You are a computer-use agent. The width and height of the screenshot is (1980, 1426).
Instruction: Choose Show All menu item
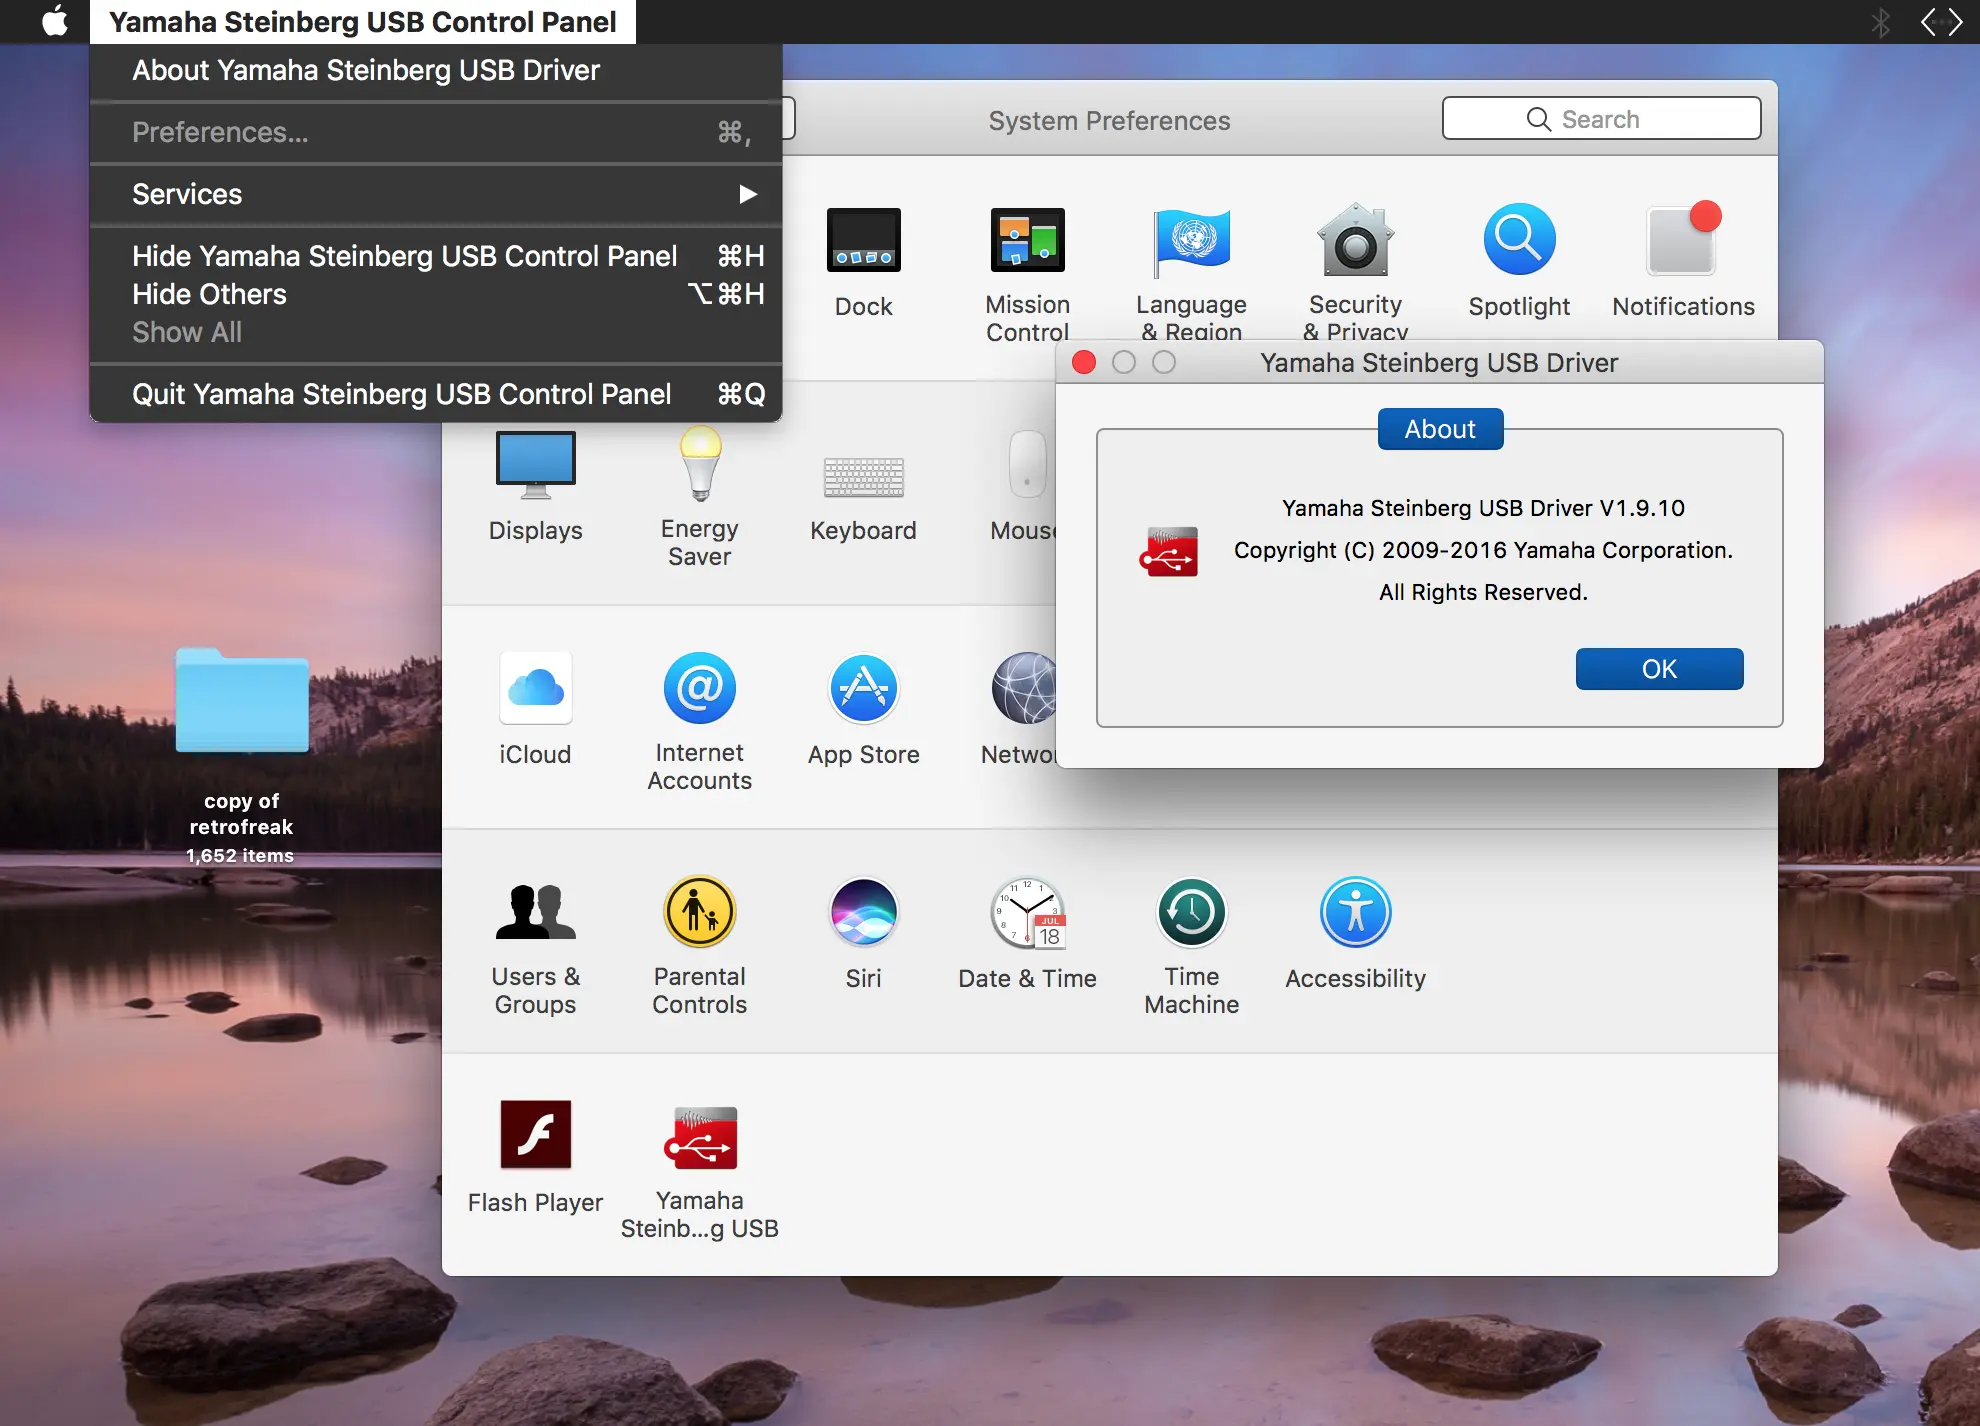[436, 332]
